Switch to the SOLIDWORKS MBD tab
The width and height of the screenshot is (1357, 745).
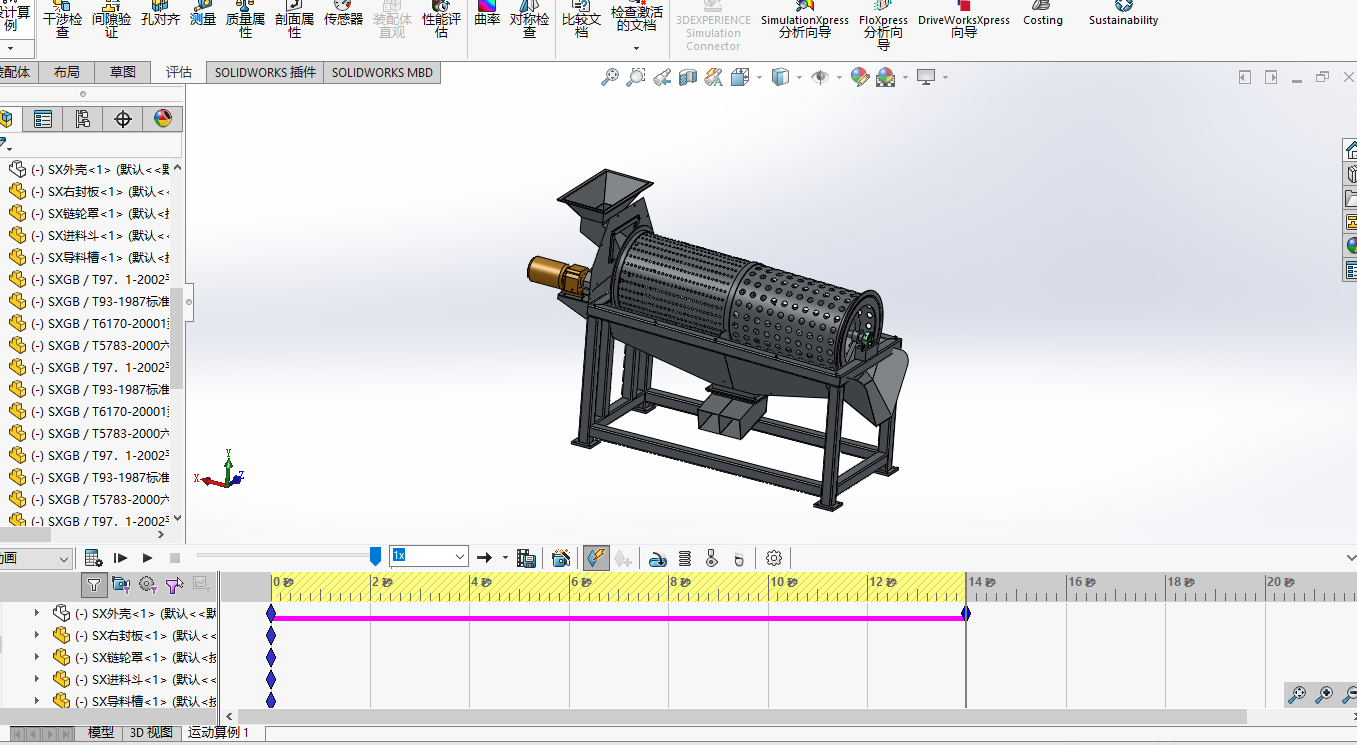[x=382, y=72]
